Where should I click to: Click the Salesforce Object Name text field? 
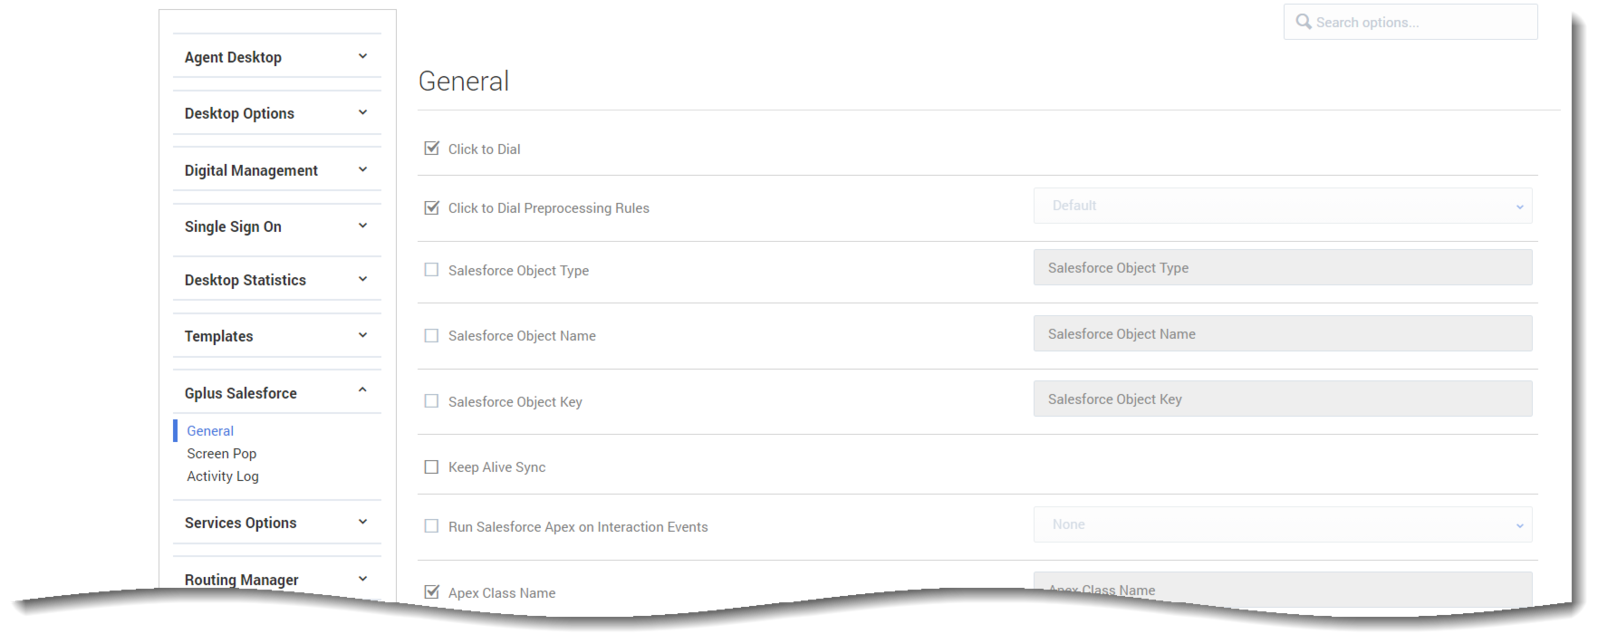tap(1282, 334)
